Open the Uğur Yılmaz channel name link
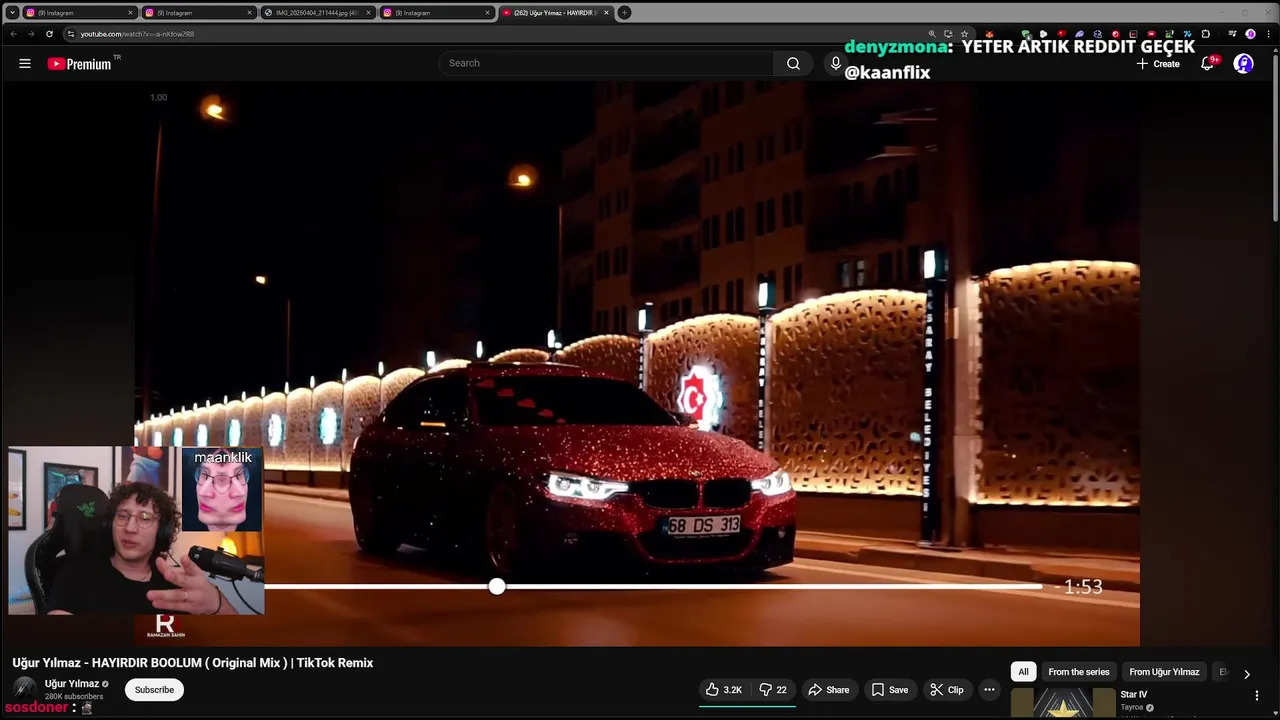Screen dimensions: 1280x720 pyautogui.click(x=71, y=684)
